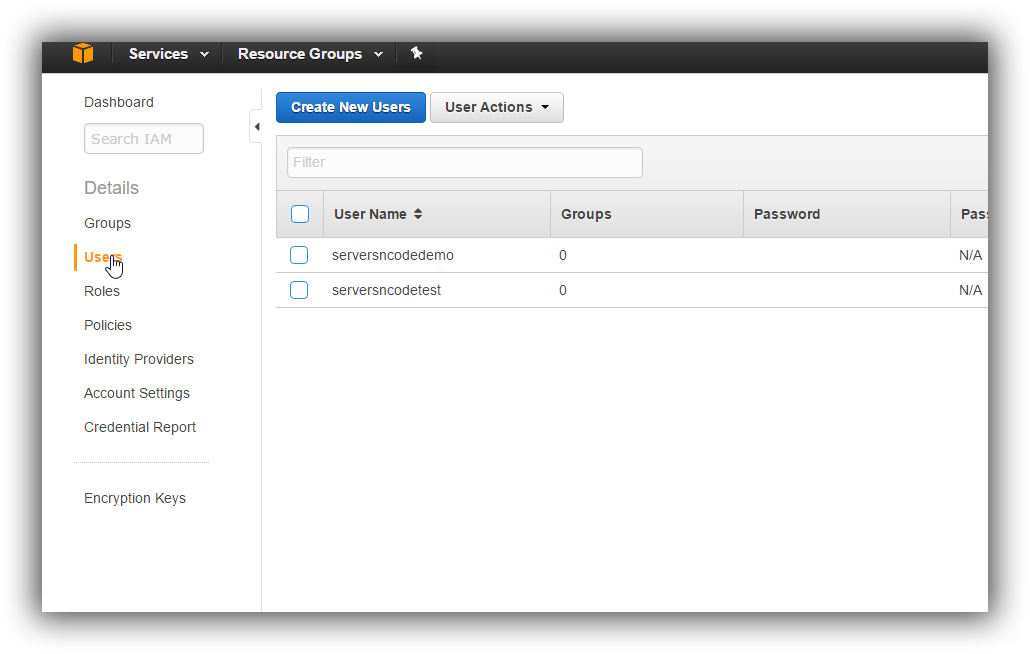Viewport: 1030px width, 654px height.
Task: Click groups count 0 for serversncodedemo
Action: point(563,255)
